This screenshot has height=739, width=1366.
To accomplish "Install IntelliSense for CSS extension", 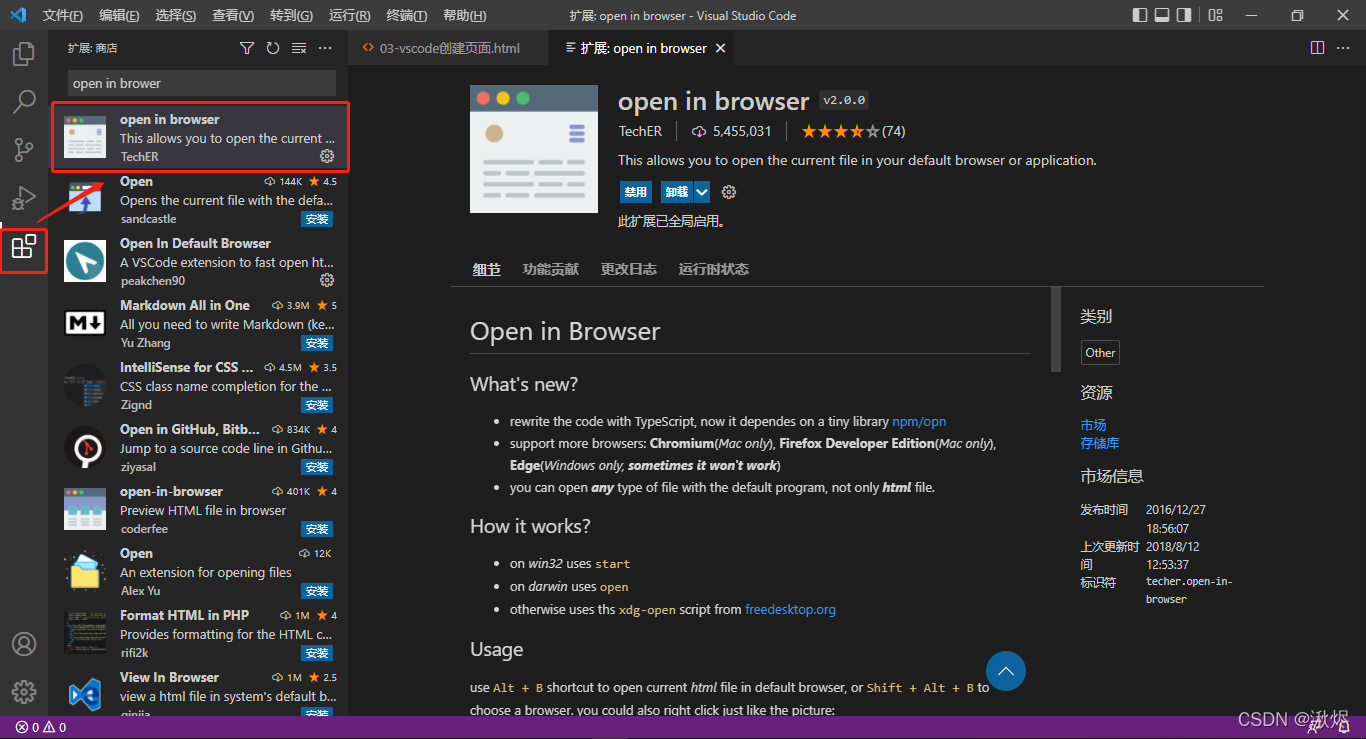I will (x=317, y=405).
